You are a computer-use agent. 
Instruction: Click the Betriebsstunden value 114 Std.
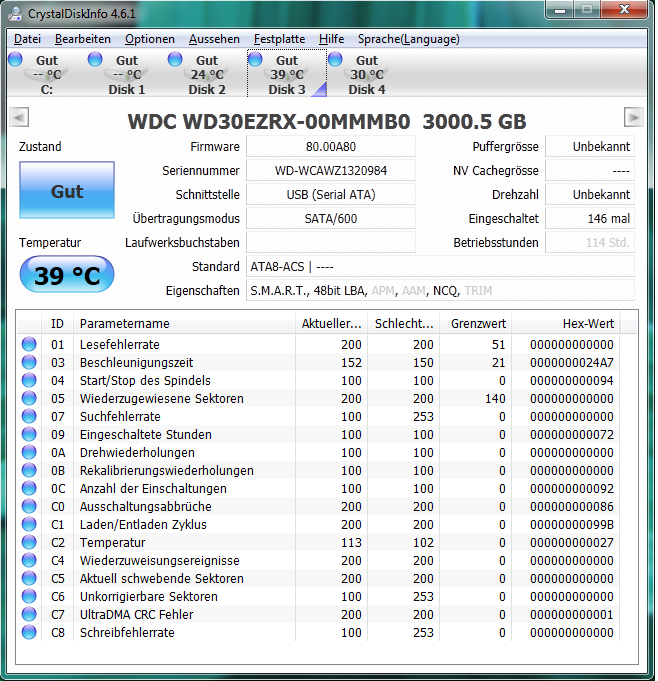click(590, 242)
